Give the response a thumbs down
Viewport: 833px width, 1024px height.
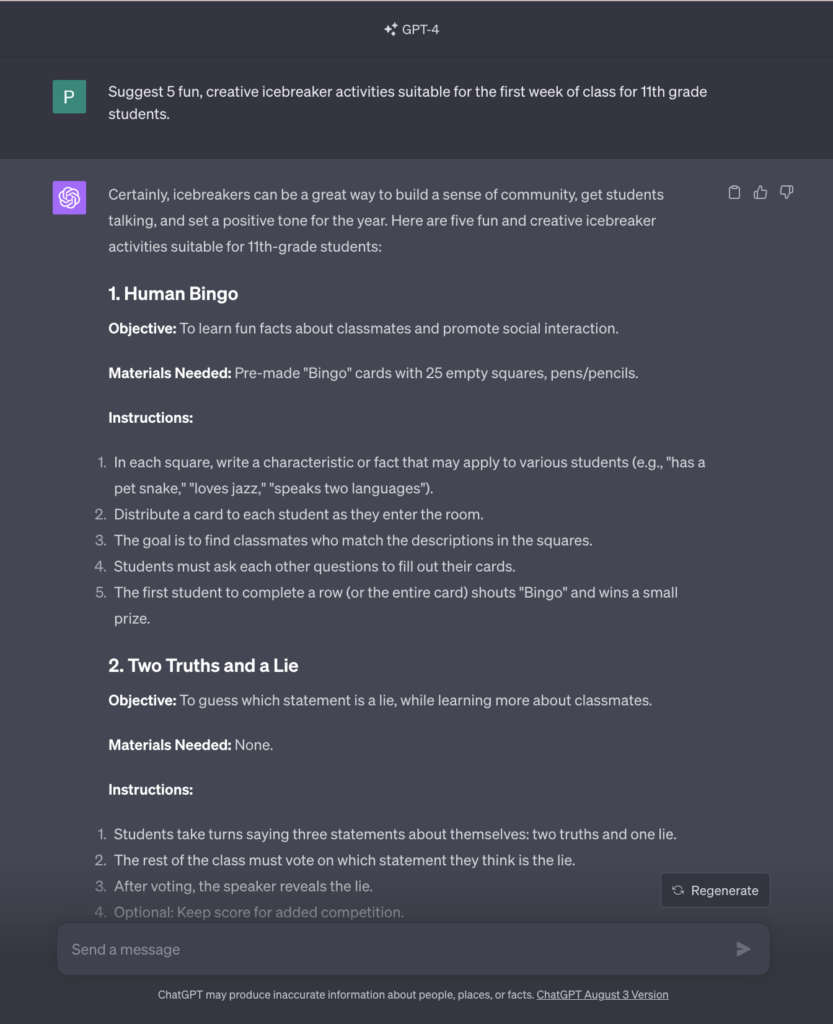click(787, 193)
